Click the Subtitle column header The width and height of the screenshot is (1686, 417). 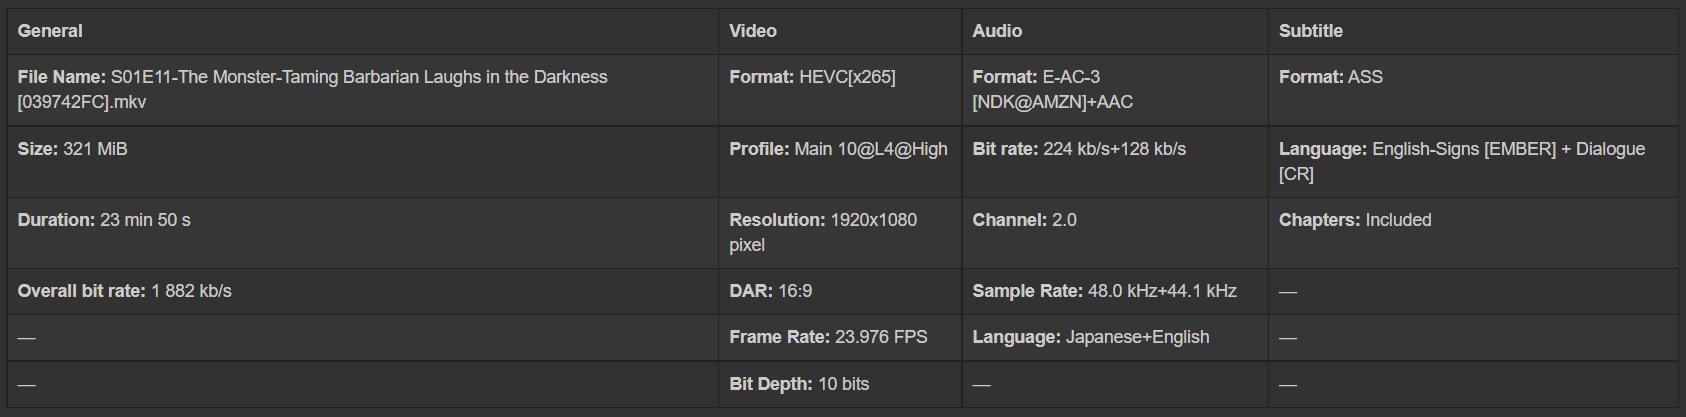[x=1310, y=31]
